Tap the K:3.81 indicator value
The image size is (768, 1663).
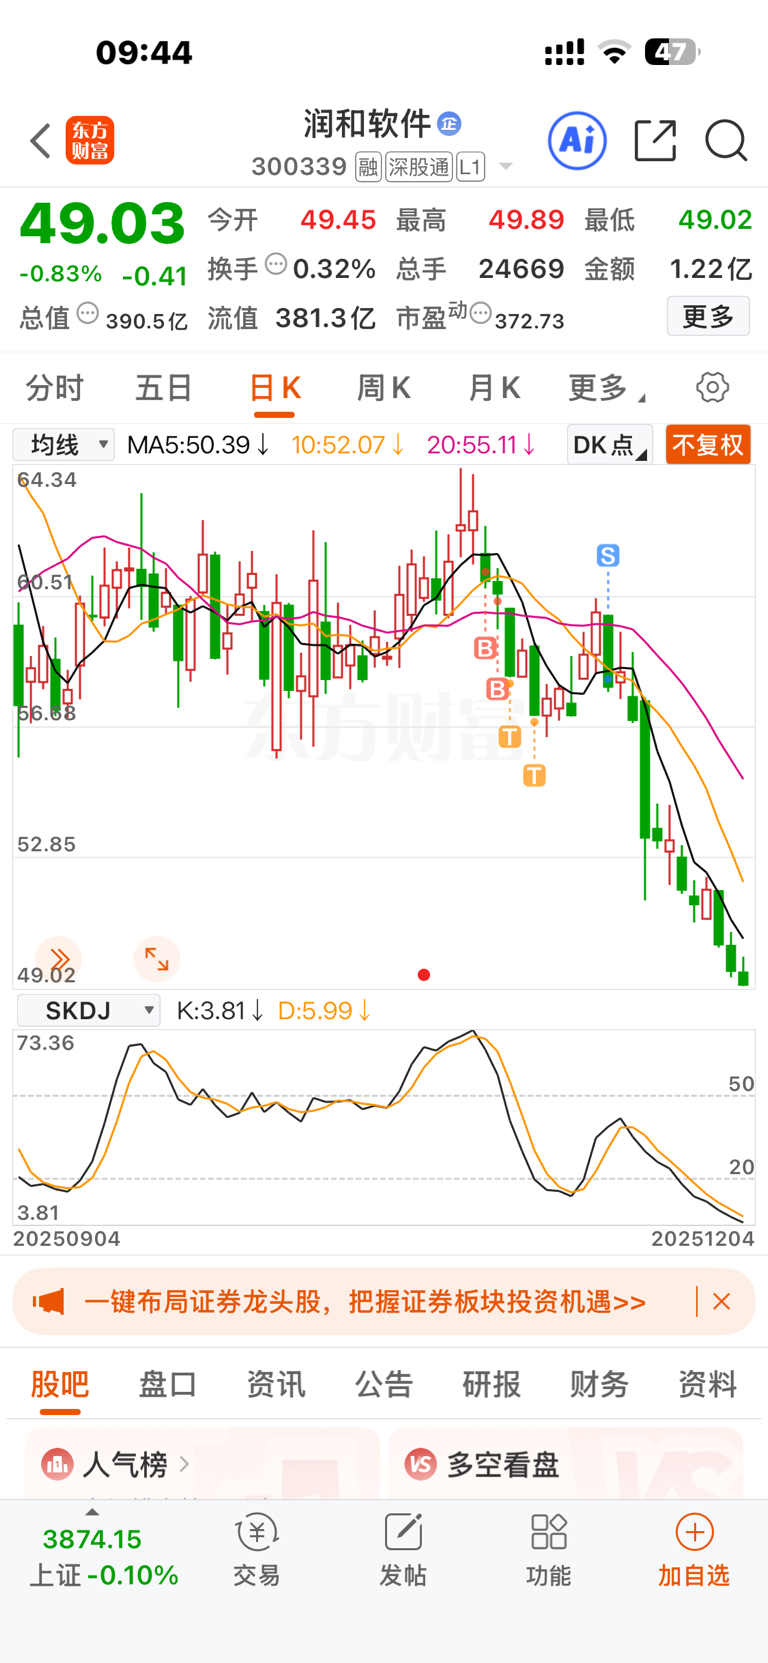pyautogui.click(x=220, y=1011)
